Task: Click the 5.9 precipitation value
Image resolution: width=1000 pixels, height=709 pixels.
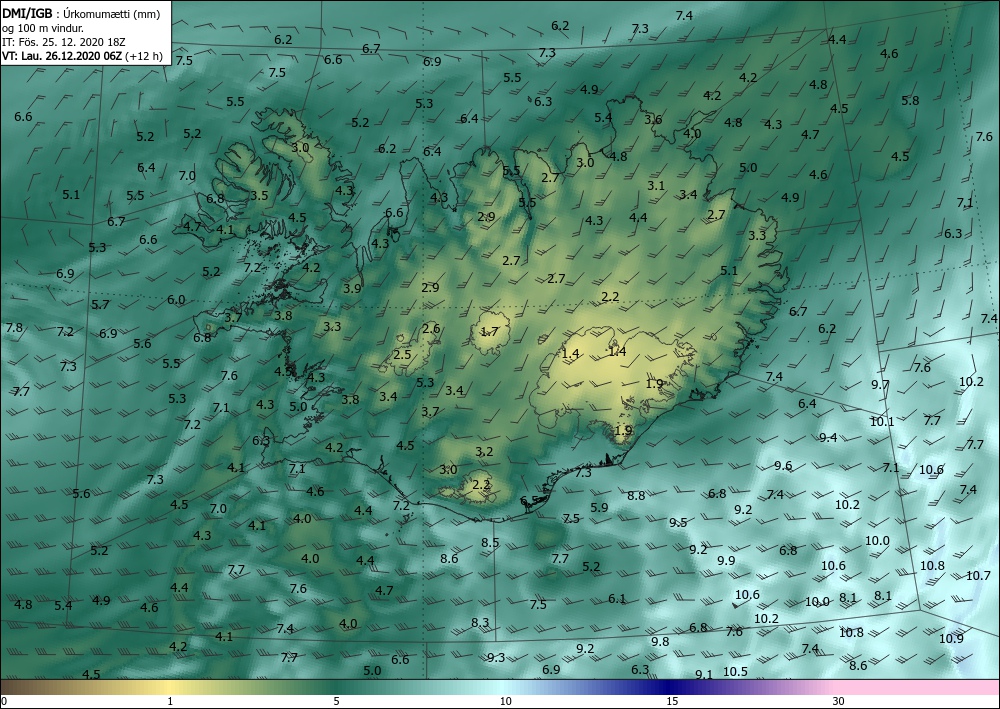Action: click(x=599, y=508)
